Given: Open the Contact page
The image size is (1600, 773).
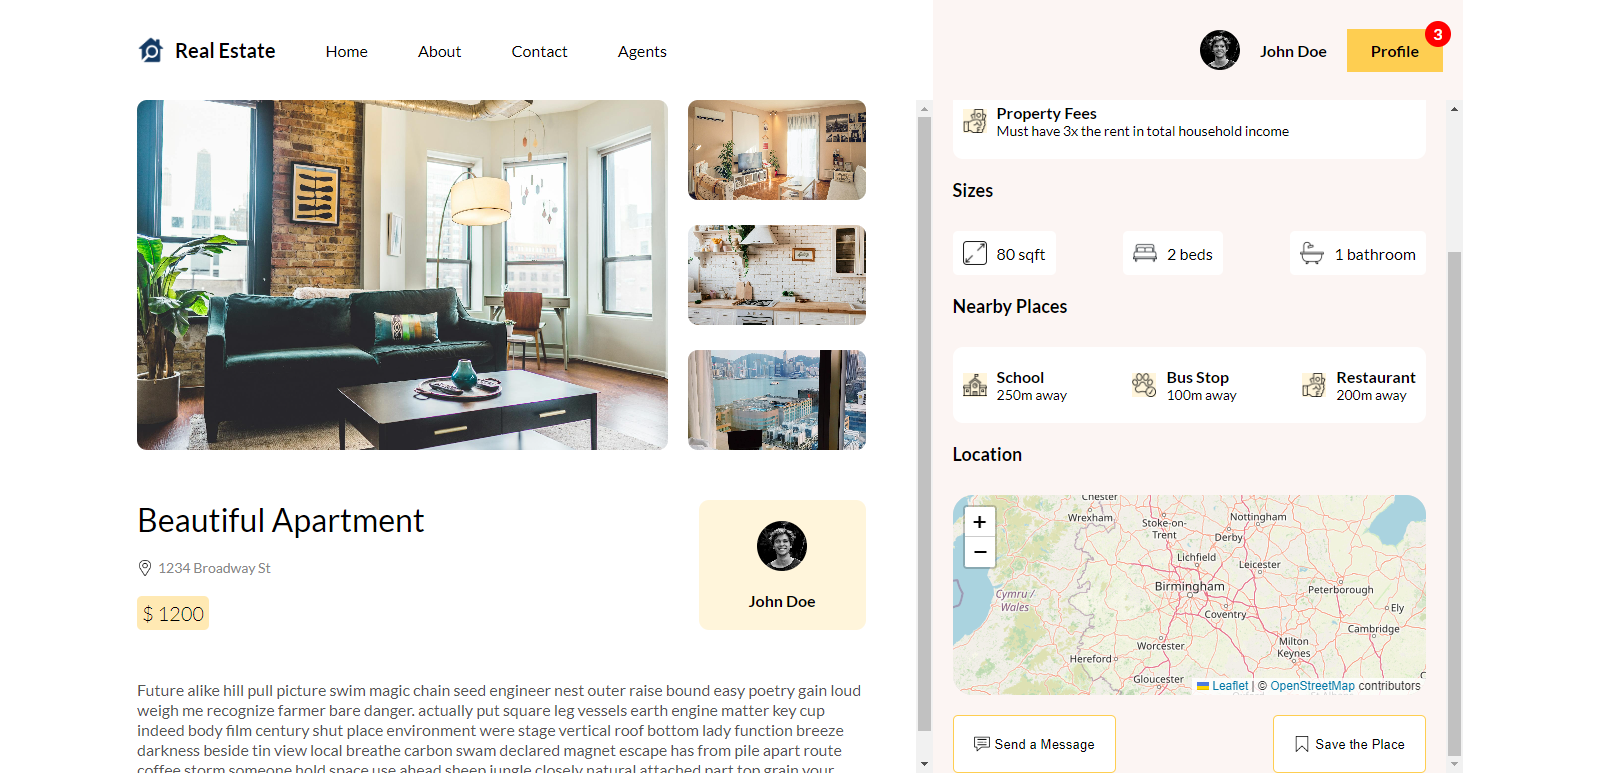Looking at the screenshot, I should coord(539,51).
